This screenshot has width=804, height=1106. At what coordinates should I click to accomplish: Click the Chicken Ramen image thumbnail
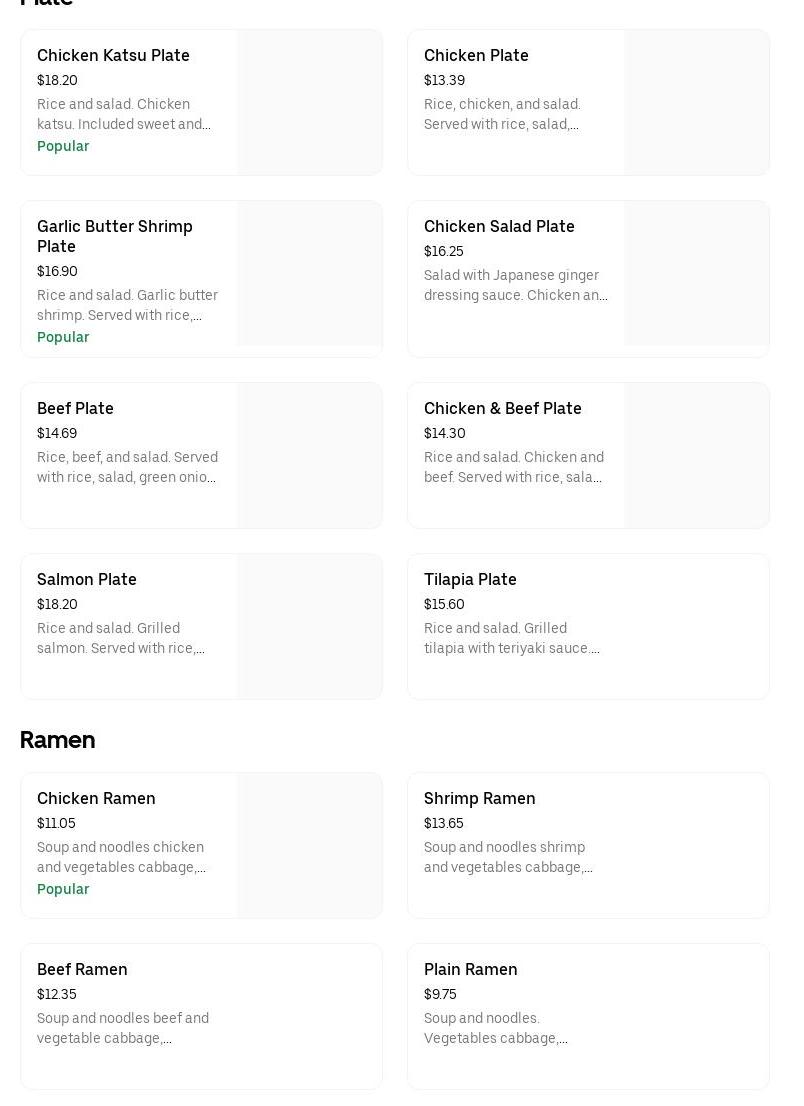pyautogui.click(x=309, y=846)
